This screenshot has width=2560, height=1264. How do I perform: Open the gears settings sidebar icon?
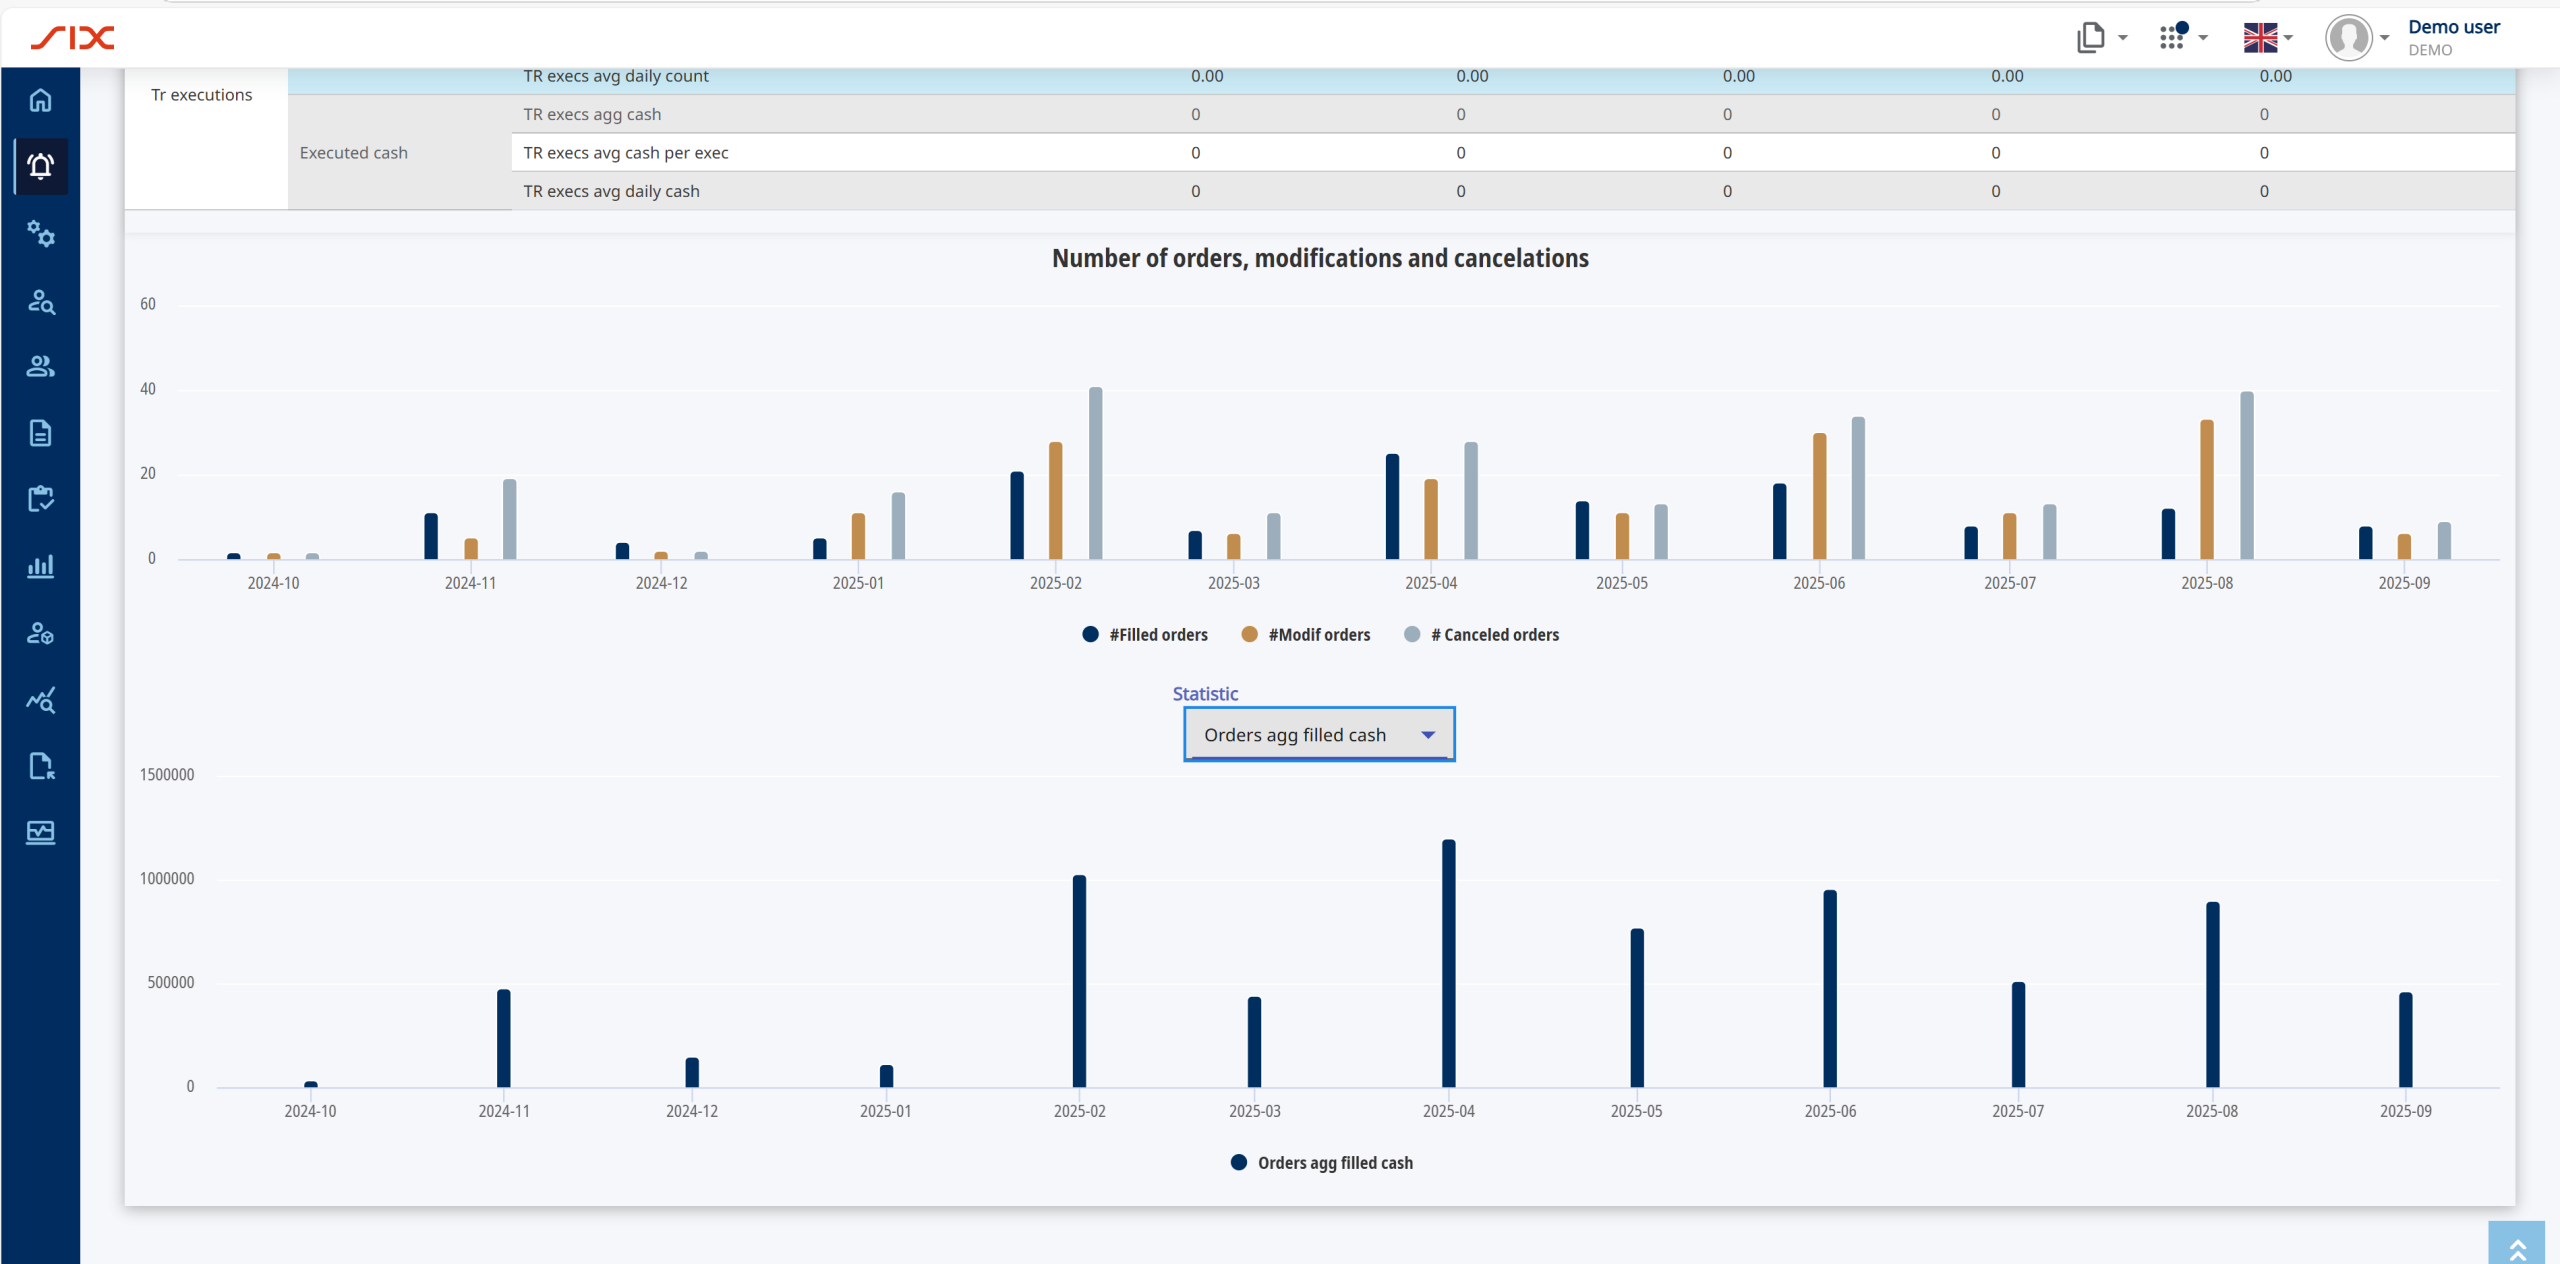pyautogui.click(x=40, y=233)
